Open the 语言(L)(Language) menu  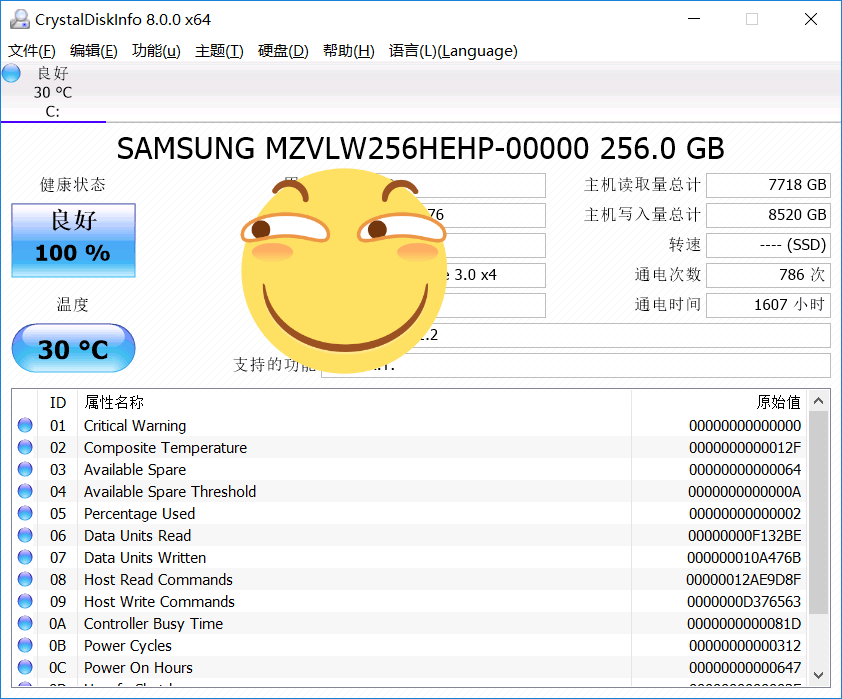[x=453, y=51]
